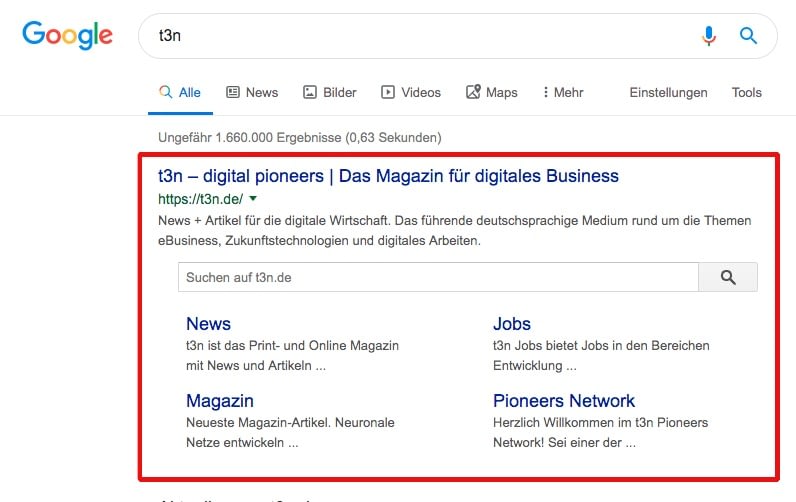Select the Alle tab
The width and height of the screenshot is (796, 502).
click(180, 92)
